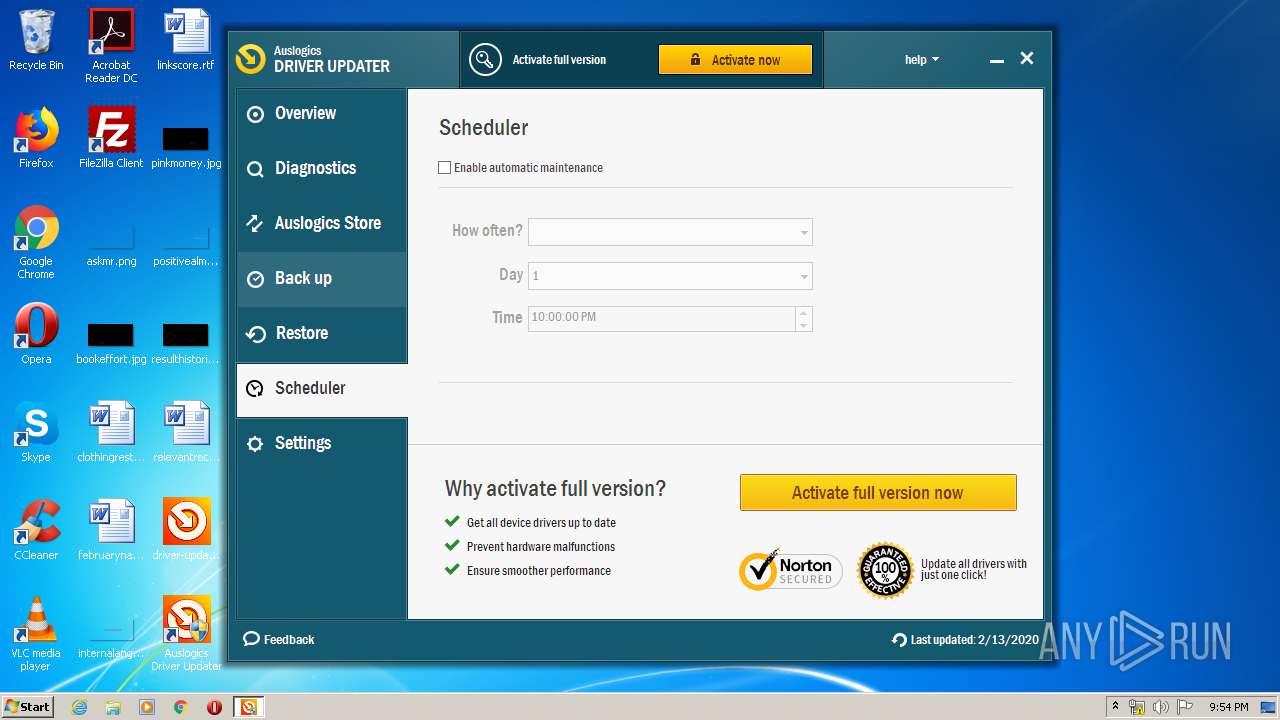Minimize the Driver Updater window
This screenshot has height=720, width=1280.
tap(996, 60)
